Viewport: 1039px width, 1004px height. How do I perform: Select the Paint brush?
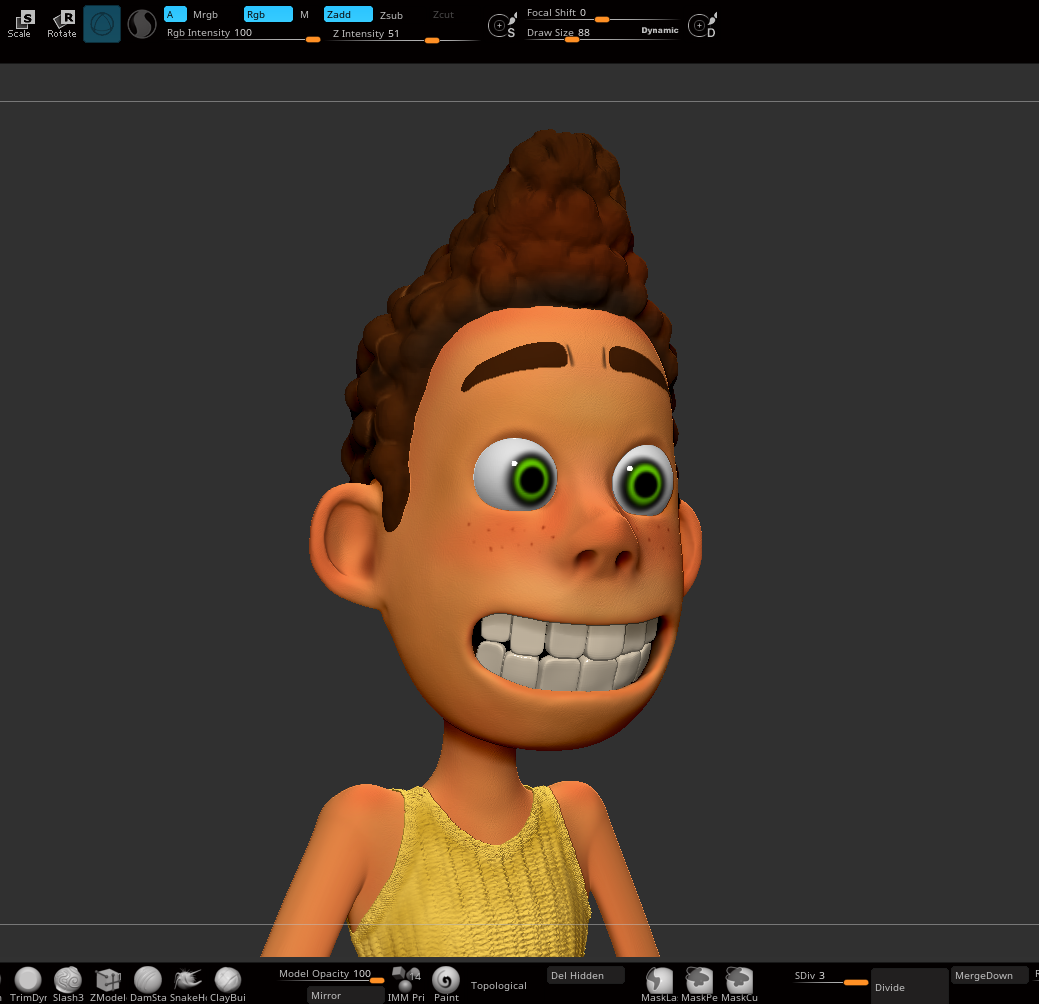[446, 983]
